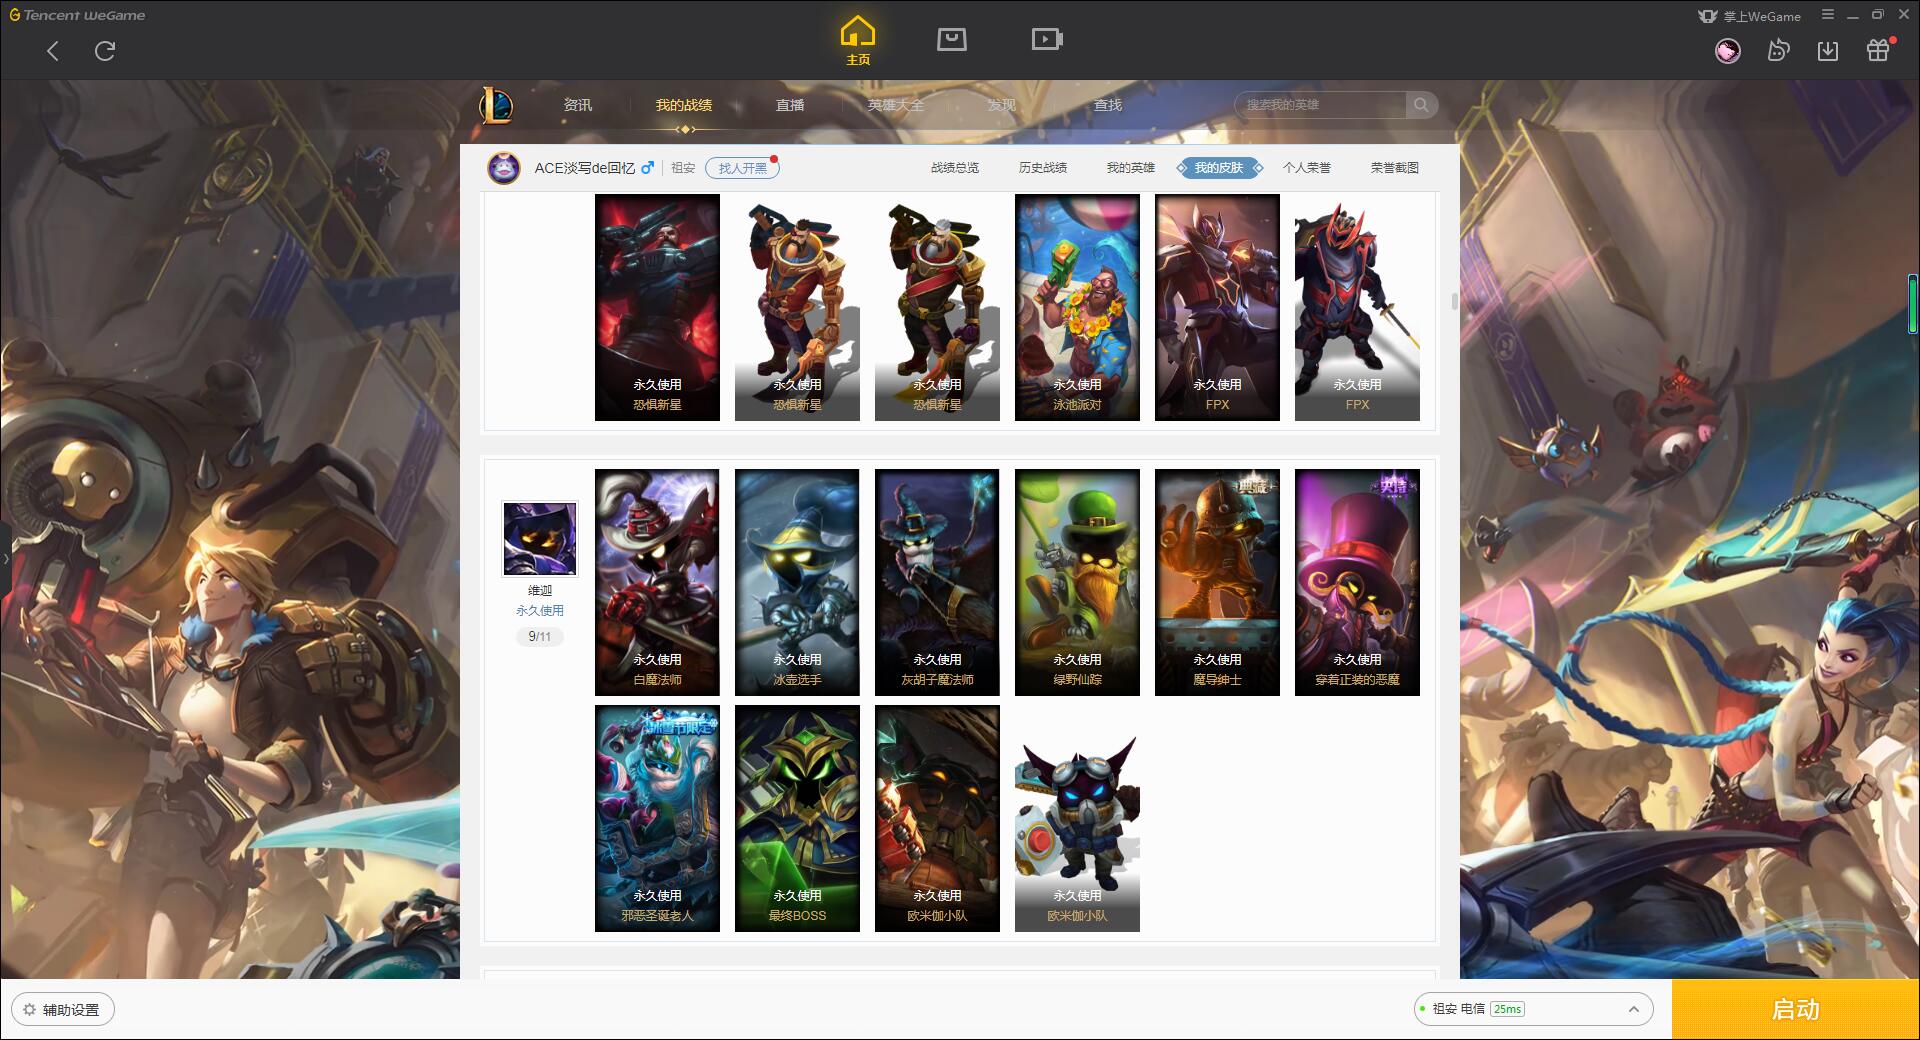Expand the left side panel arrow
1920x1040 pixels.
click(5, 558)
